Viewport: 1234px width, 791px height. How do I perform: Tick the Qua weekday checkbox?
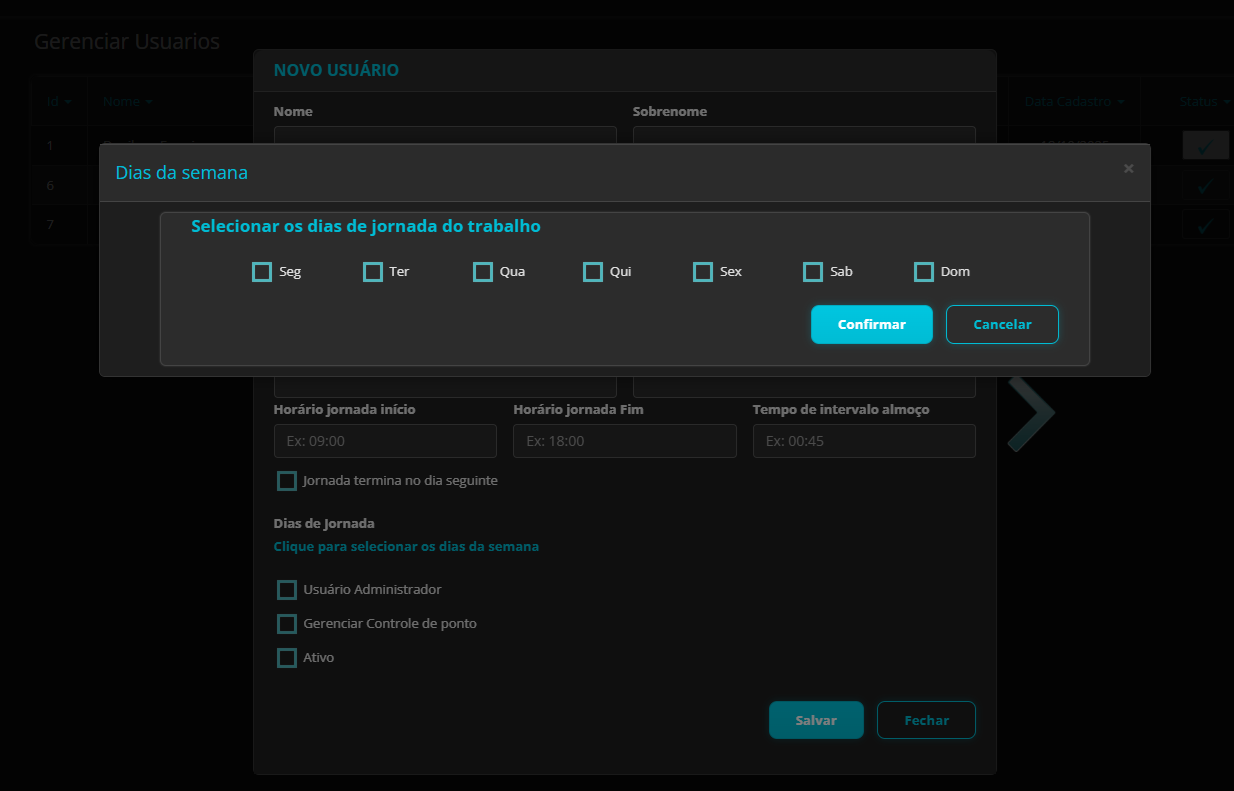tap(483, 272)
